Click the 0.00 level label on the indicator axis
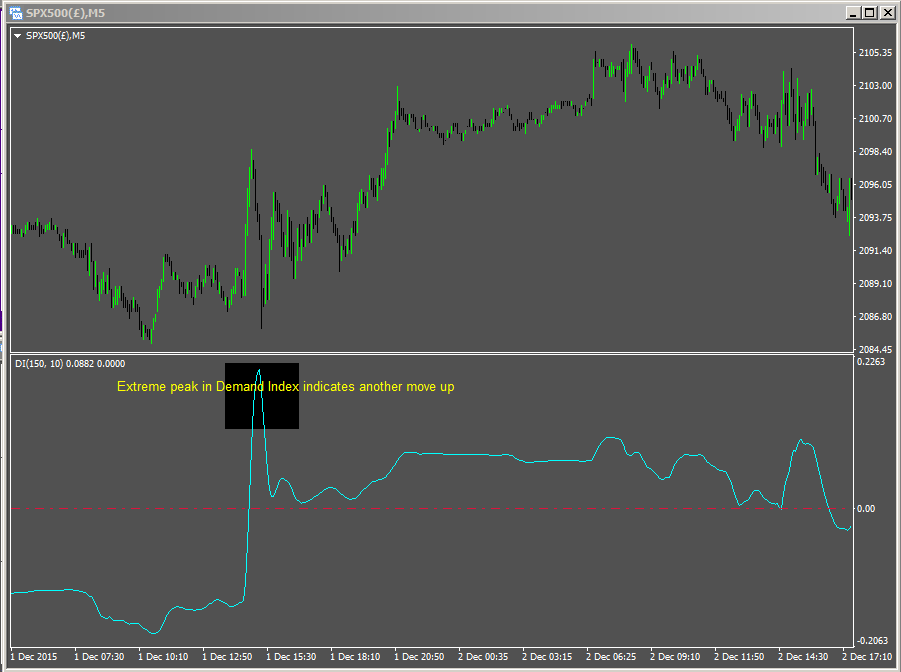 point(866,508)
